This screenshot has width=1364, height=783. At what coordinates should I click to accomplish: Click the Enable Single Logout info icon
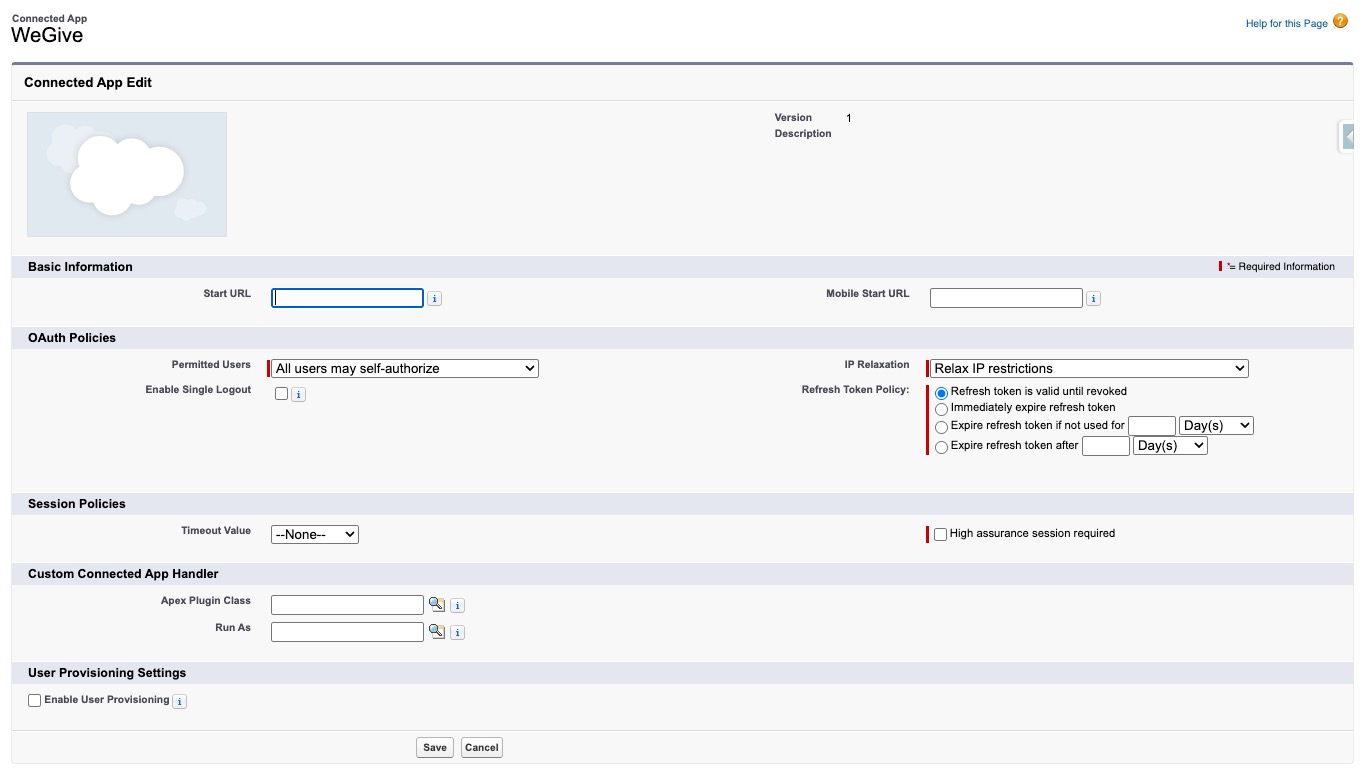tap(299, 395)
